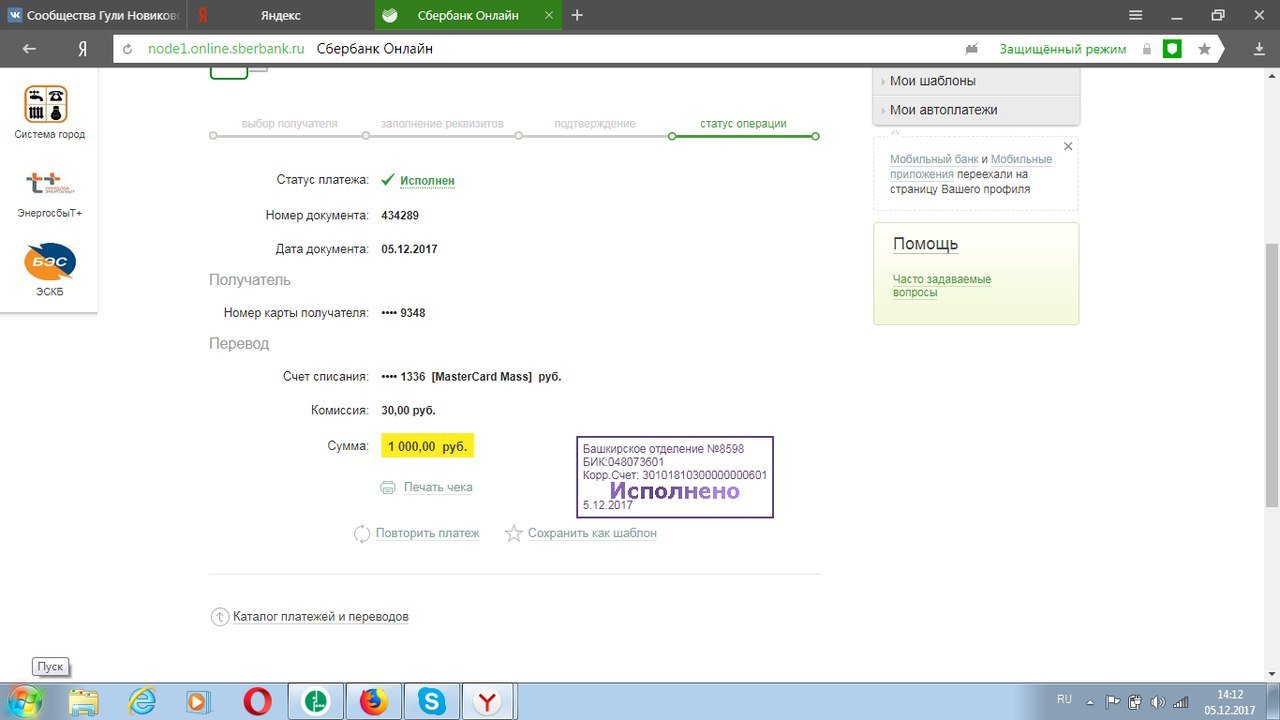The height and width of the screenshot is (720, 1280).
Task: Open a new tab with plus button
Action: click(577, 15)
